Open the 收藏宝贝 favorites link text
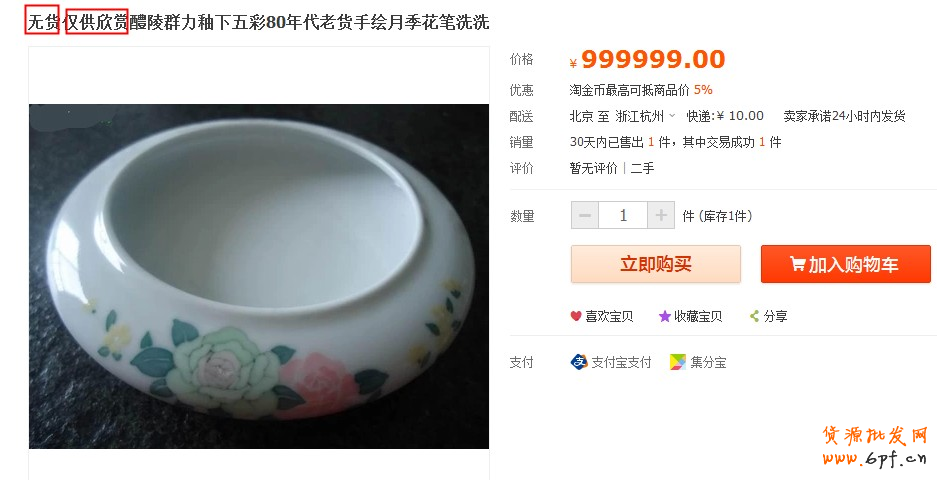Image resolution: width=937 pixels, height=480 pixels. tap(697, 316)
